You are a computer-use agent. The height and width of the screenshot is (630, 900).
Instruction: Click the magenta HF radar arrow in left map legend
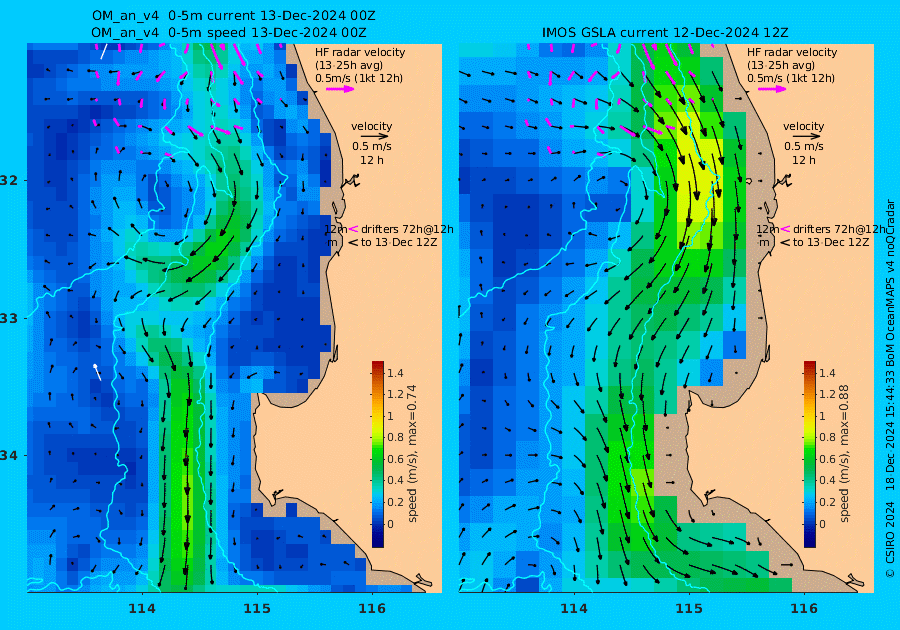click(x=340, y=89)
